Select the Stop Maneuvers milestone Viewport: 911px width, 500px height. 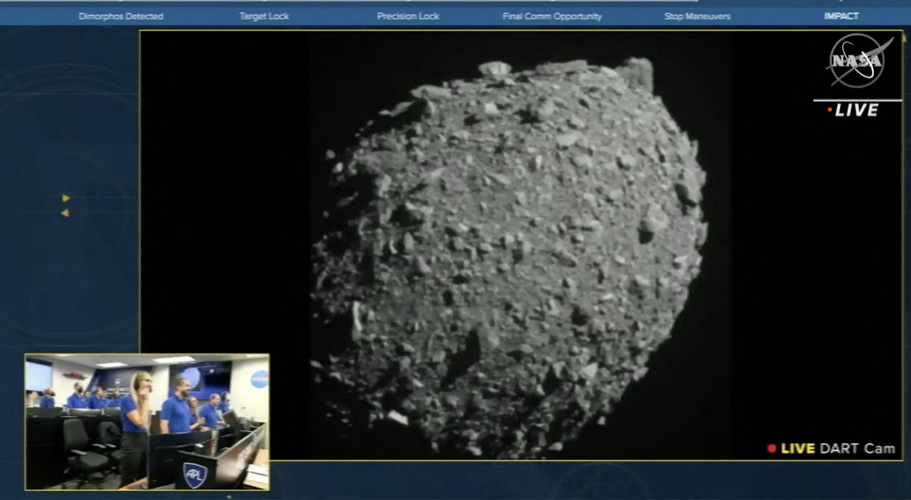(x=697, y=17)
